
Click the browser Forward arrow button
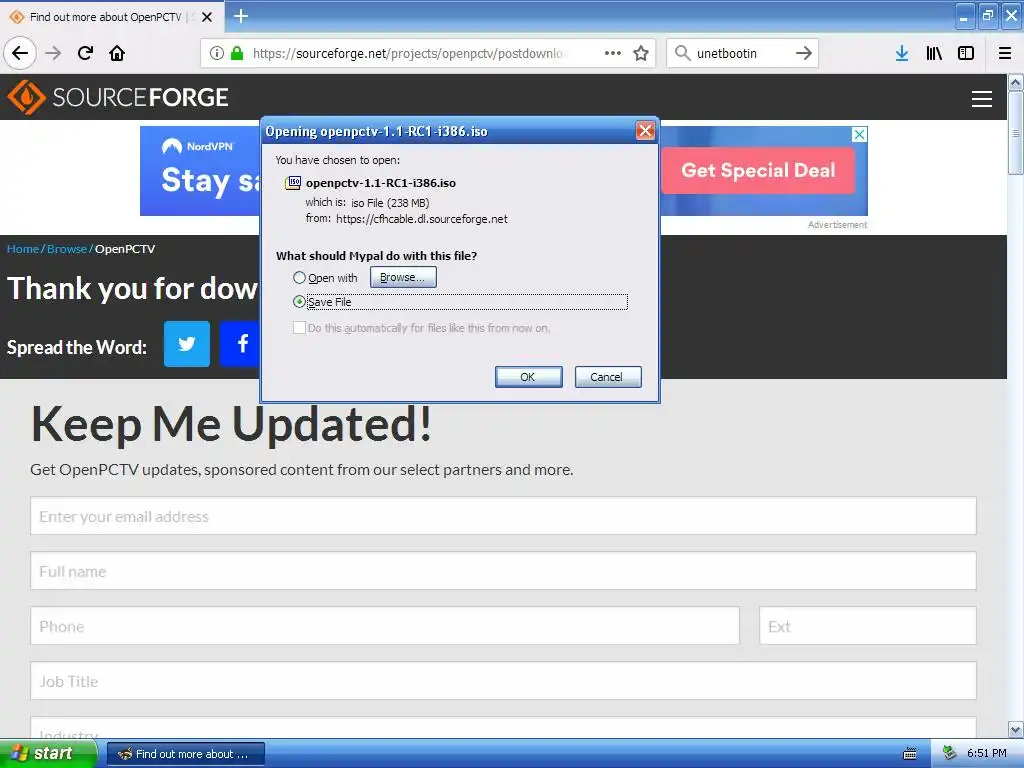tap(53, 53)
